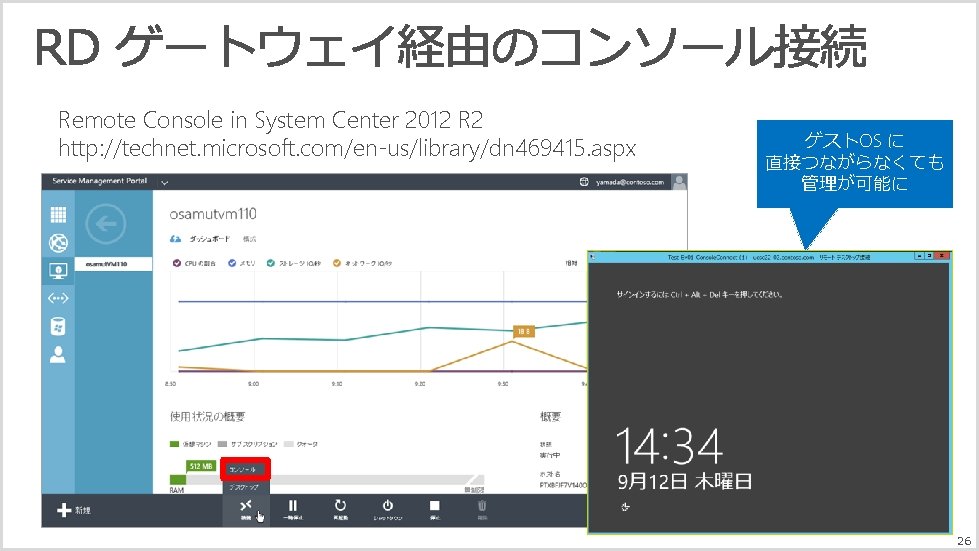The image size is (979, 551).
Task: Click the ease of access icon on lock screen
Action: click(x=625, y=507)
